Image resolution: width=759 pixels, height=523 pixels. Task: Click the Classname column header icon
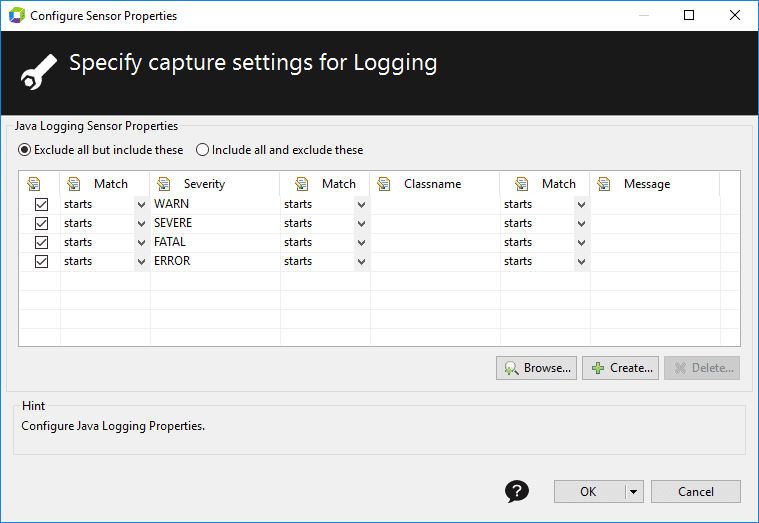click(384, 184)
